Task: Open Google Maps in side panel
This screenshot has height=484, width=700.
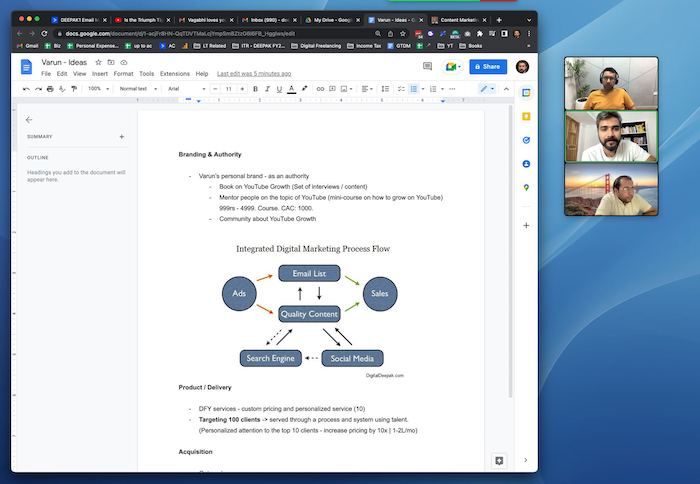Action: [526, 187]
